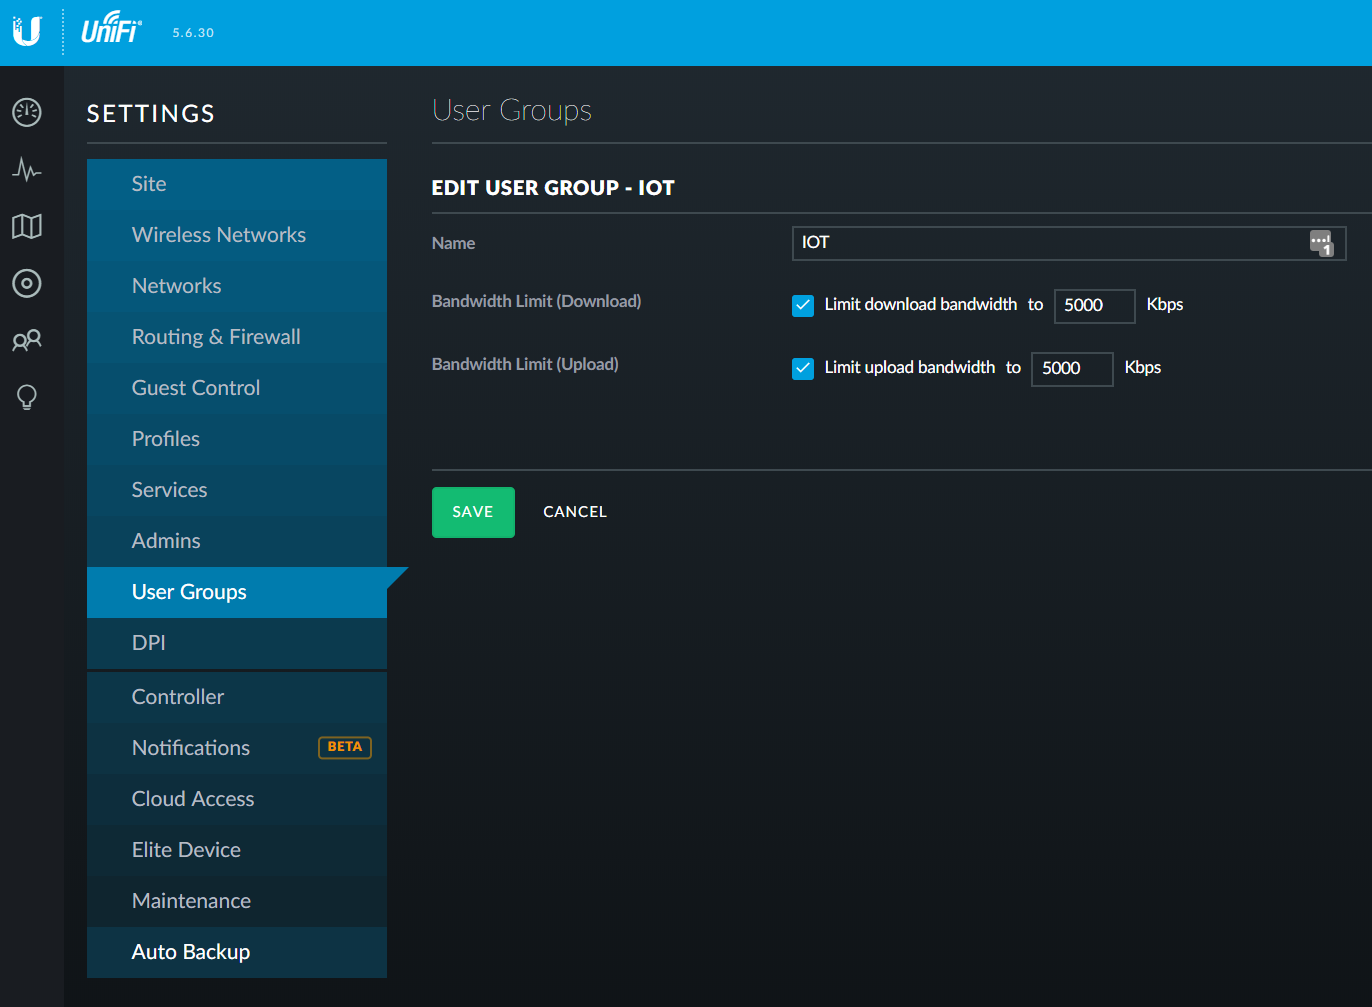The image size is (1372, 1007).
Task: Open the Profiles settings
Action: click(x=237, y=439)
